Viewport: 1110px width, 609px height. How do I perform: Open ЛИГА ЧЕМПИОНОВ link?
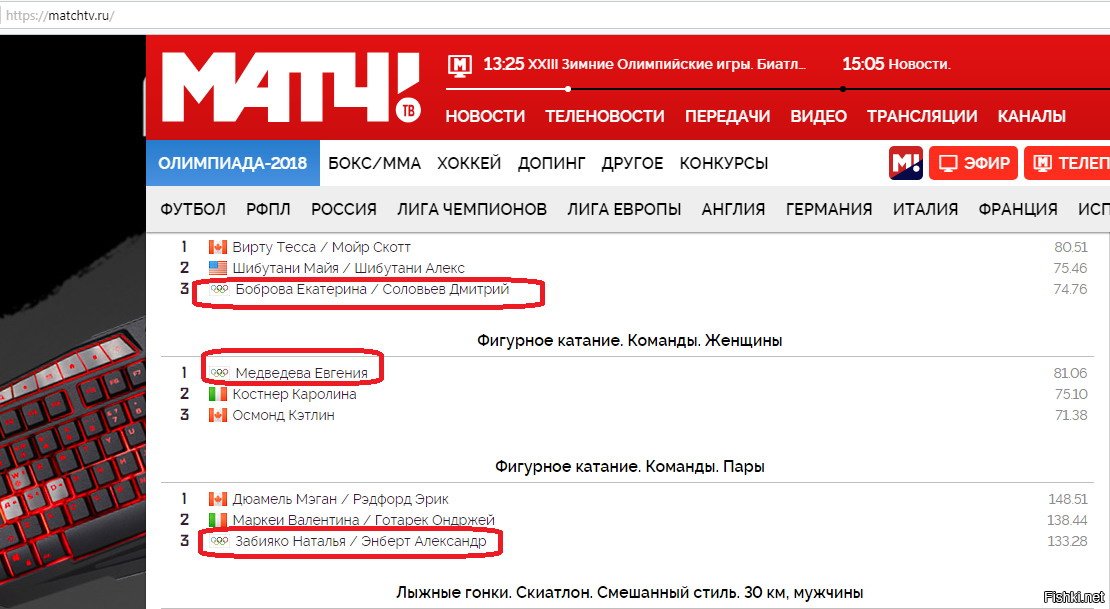tap(471, 210)
